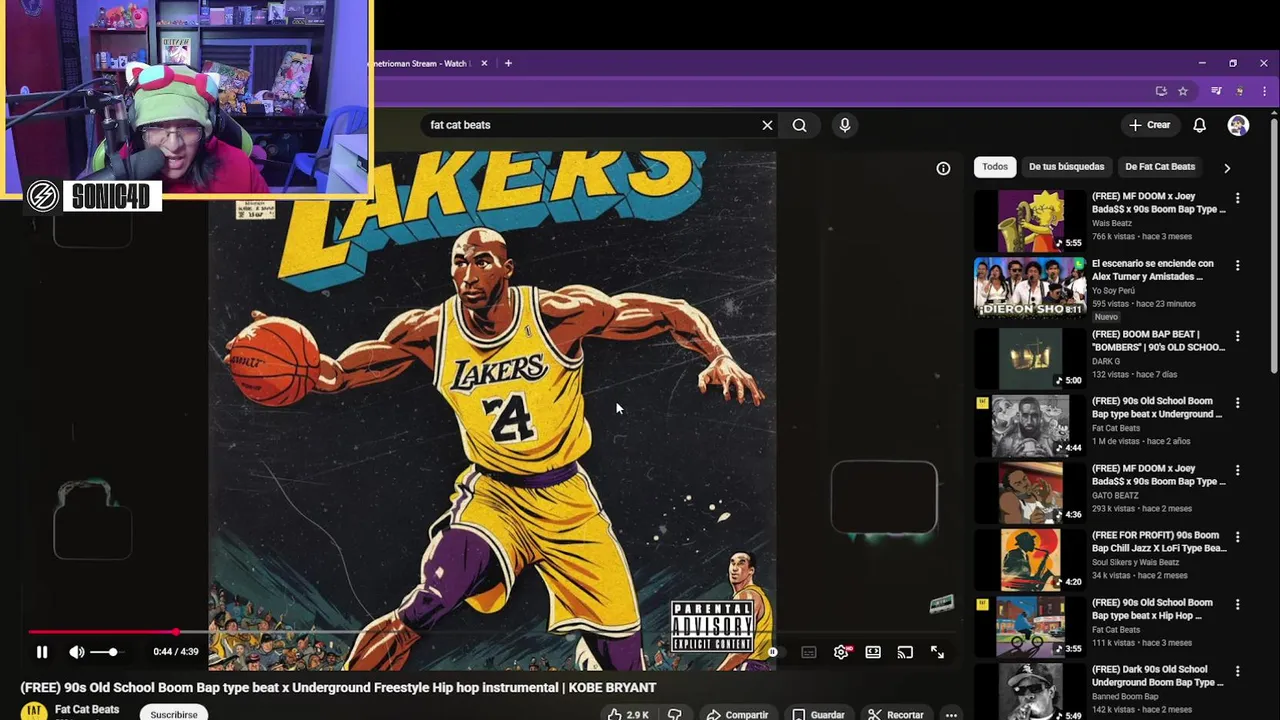Show more filter chips with arrow
Viewport: 1280px width, 720px height.
(1227, 168)
